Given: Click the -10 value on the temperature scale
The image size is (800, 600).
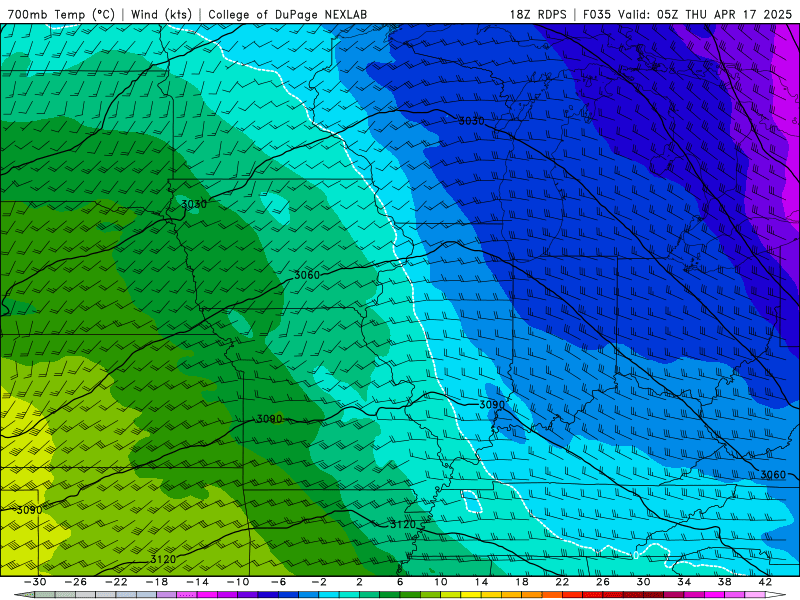Looking at the screenshot, I should pyautogui.click(x=238, y=582).
